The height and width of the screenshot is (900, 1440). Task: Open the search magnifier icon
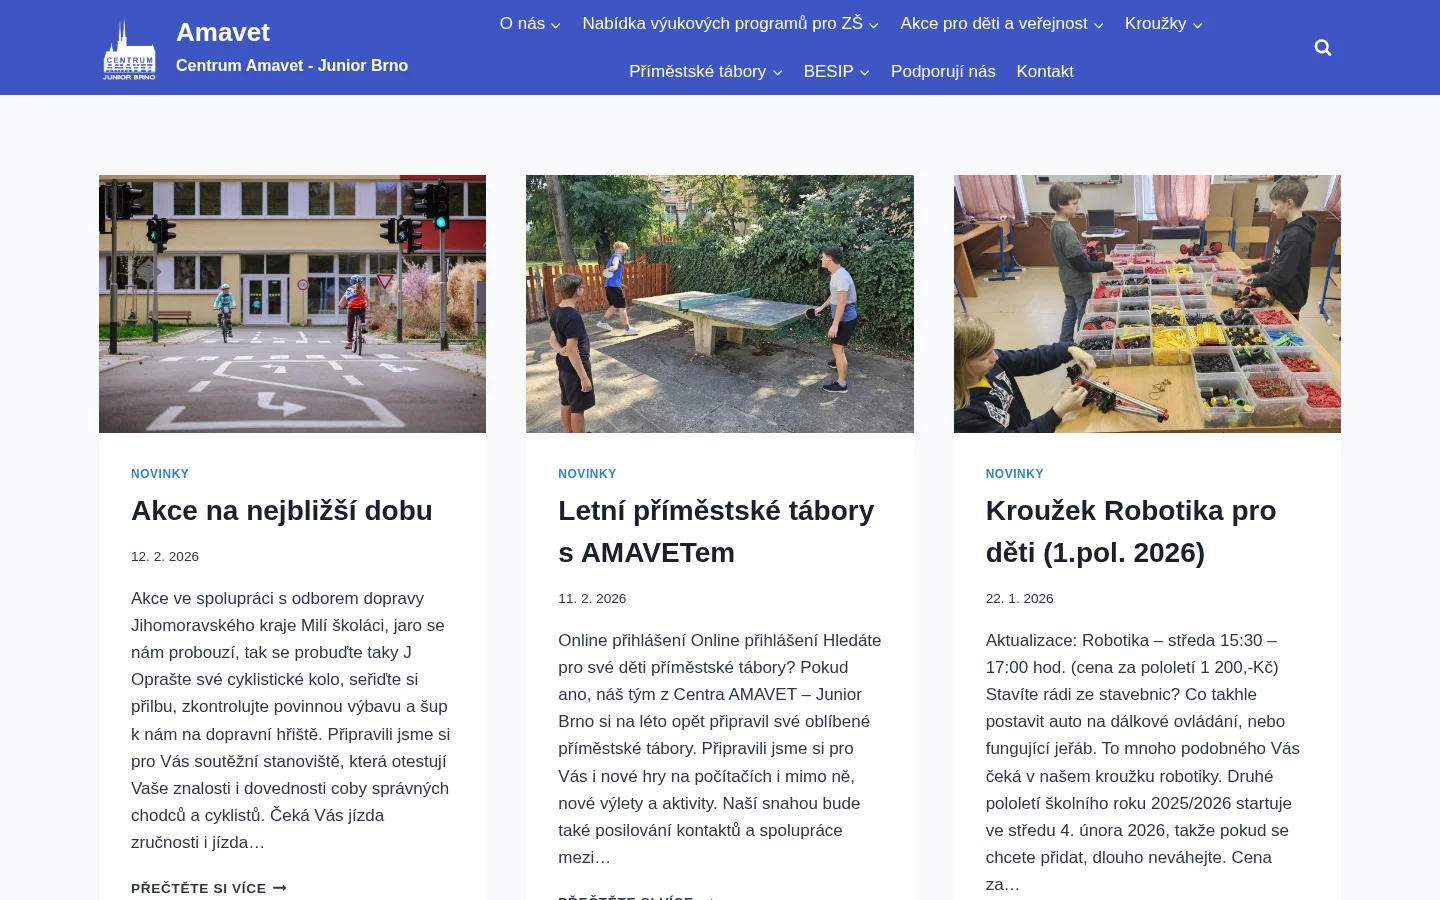(x=1323, y=48)
